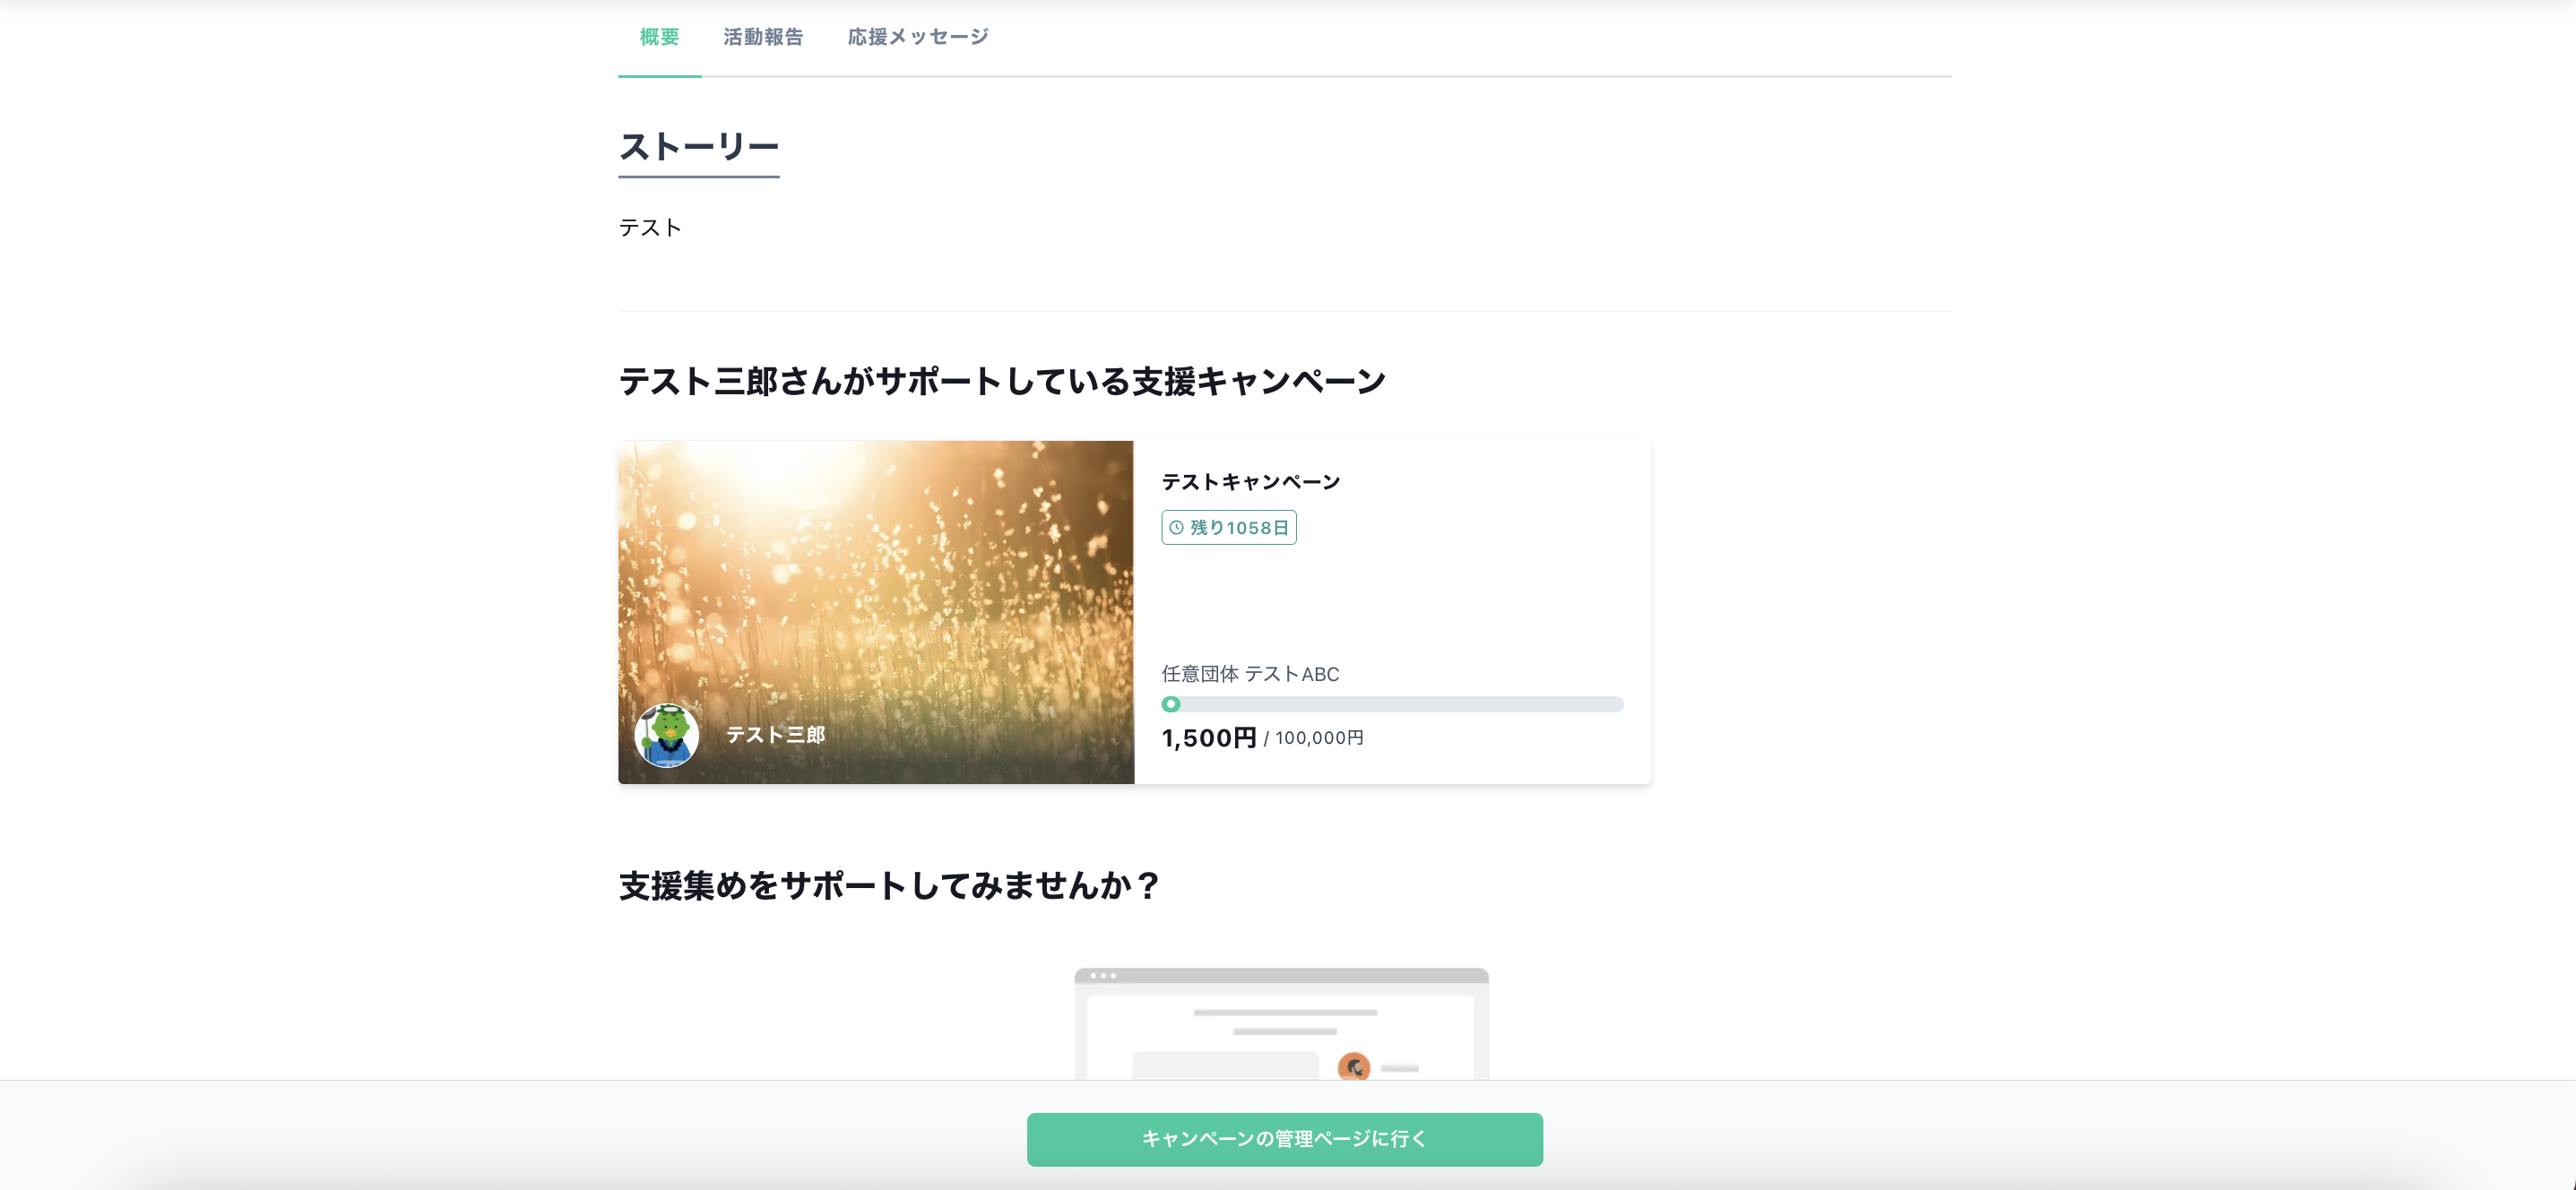The height and width of the screenshot is (1190, 2576).
Task: Click the funding progress bar showing 1,500円
Action: click(1390, 704)
